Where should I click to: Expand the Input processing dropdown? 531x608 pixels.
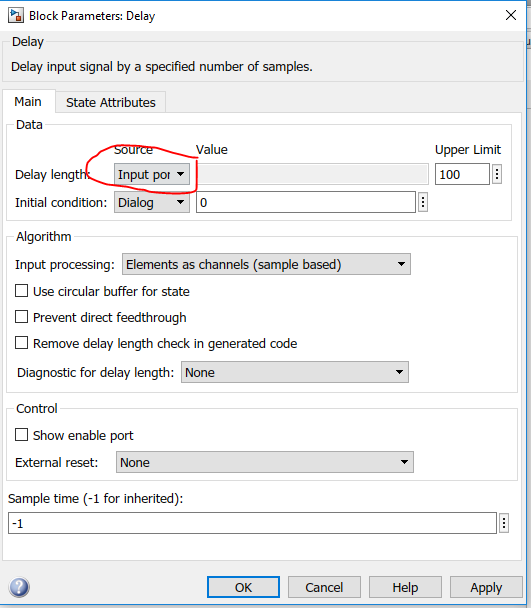[266, 264]
